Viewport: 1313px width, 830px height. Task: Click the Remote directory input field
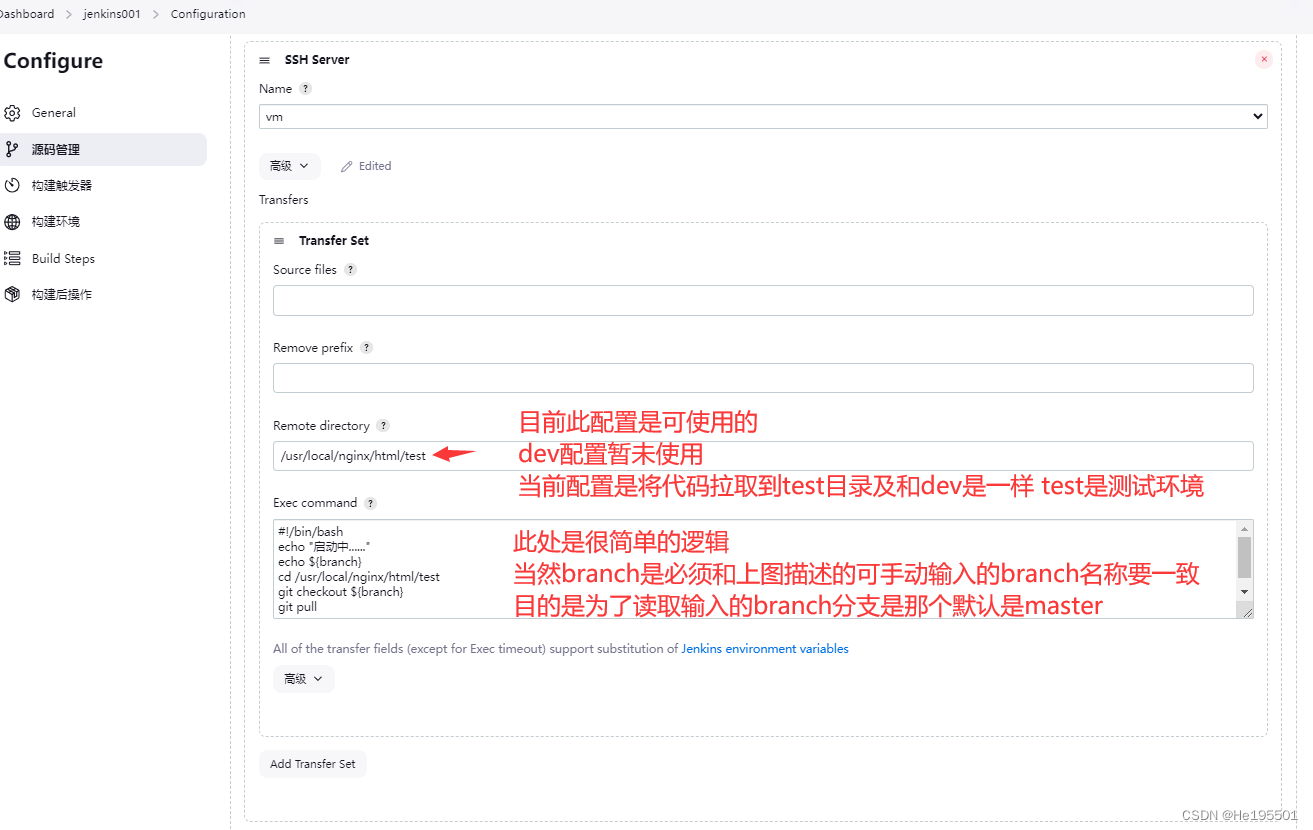[x=763, y=456]
